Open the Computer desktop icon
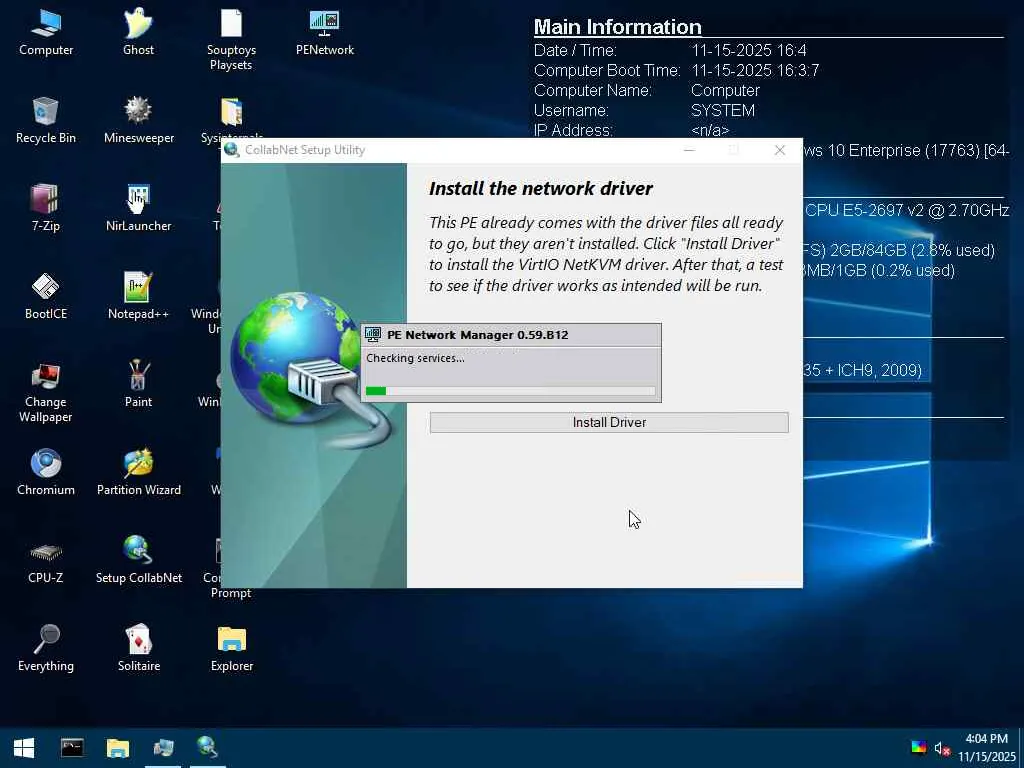 (x=46, y=33)
